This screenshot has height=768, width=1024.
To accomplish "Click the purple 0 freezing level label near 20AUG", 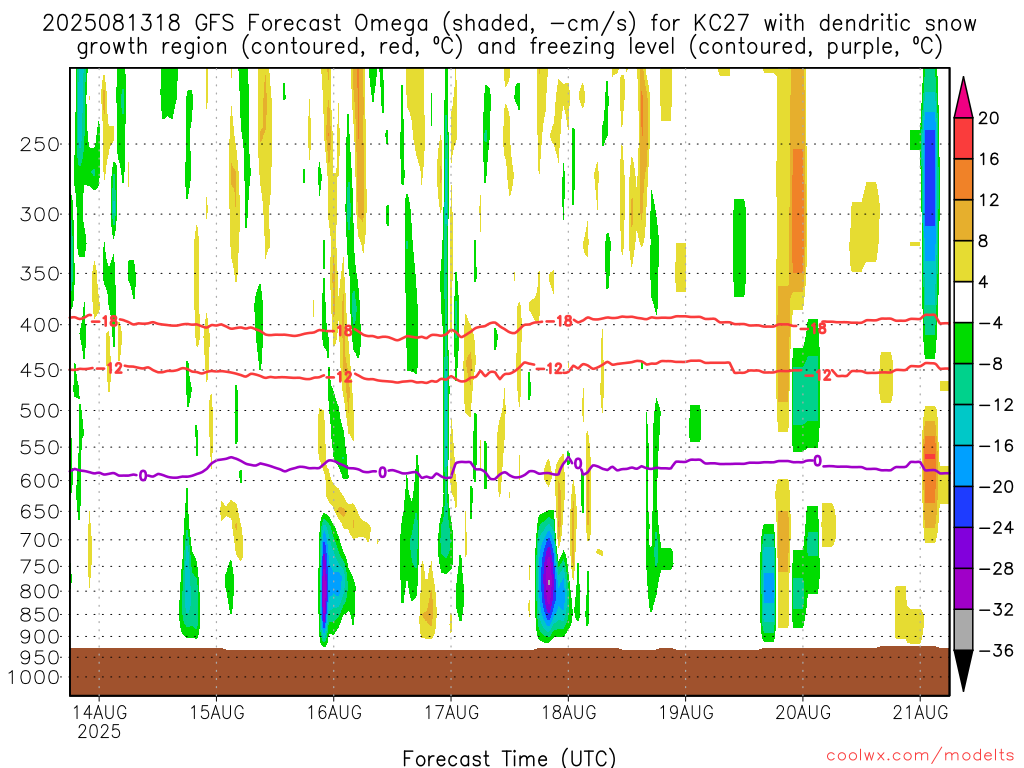I will tap(817, 462).
